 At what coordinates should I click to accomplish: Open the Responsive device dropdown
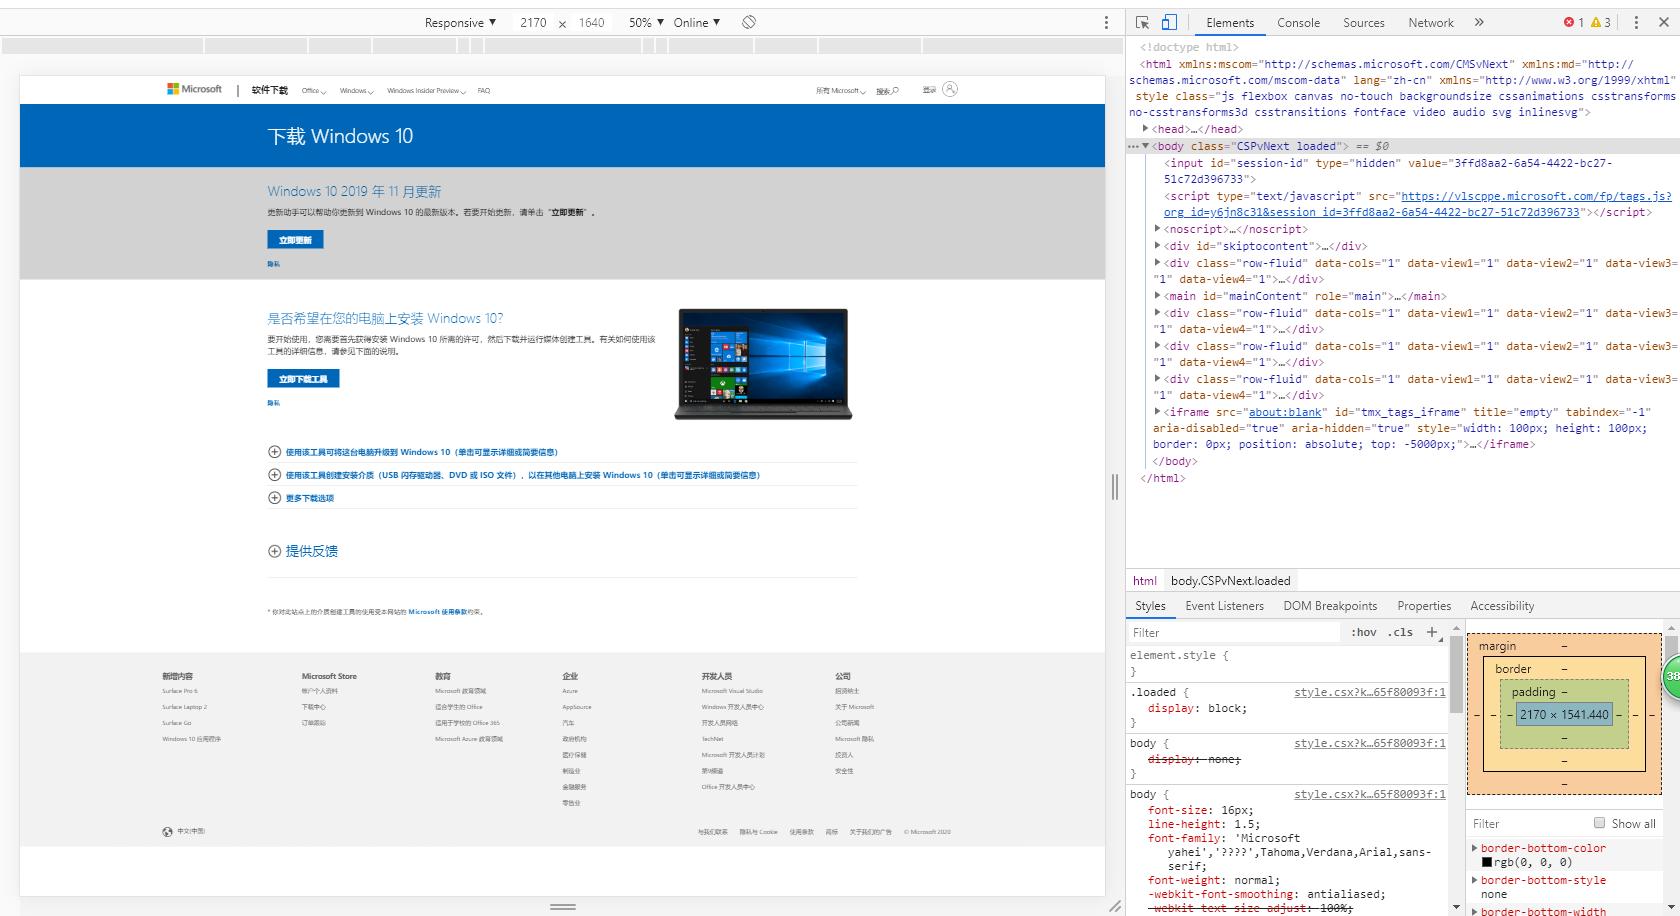[460, 22]
